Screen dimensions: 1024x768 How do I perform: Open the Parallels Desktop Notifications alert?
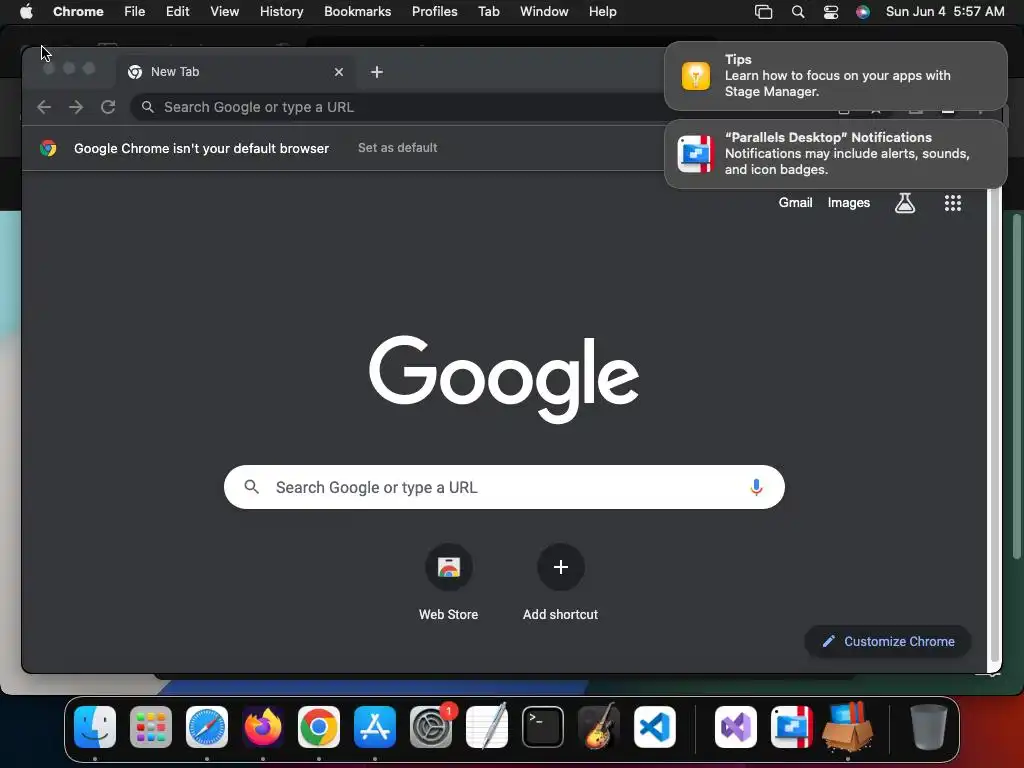click(836, 154)
